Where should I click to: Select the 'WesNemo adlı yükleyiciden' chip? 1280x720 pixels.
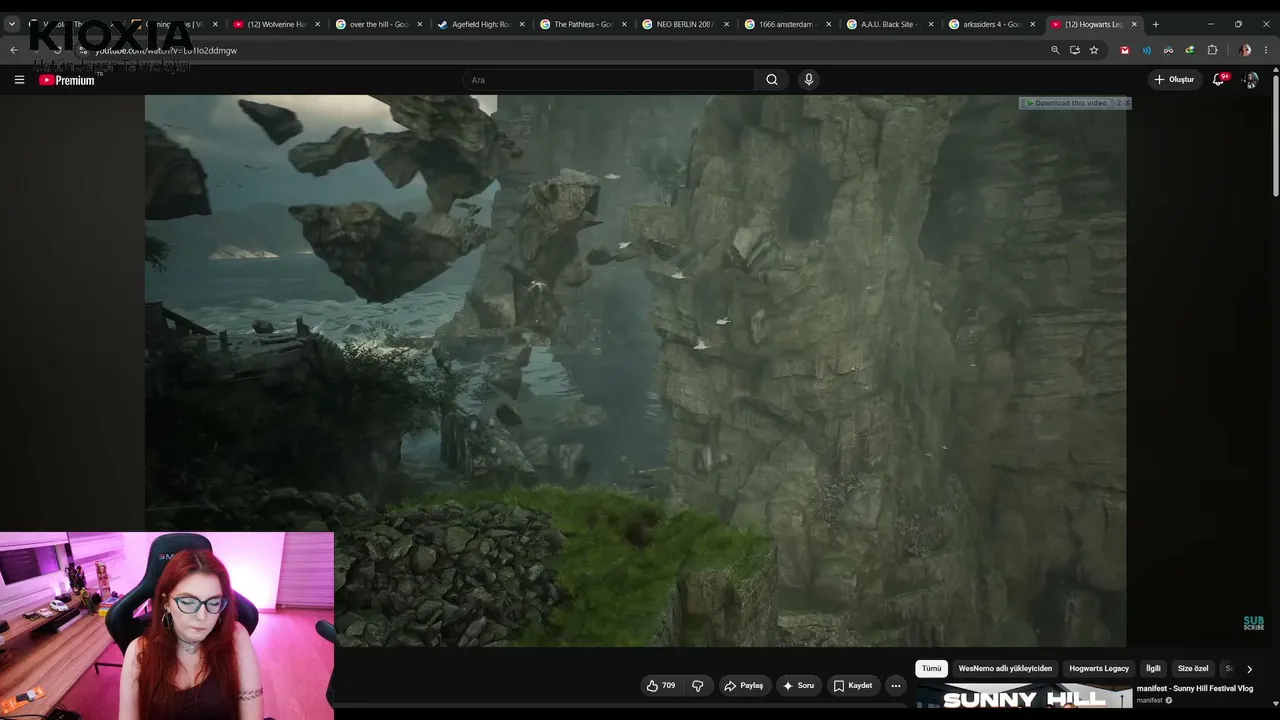pyautogui.click(x=1005, y=669)
